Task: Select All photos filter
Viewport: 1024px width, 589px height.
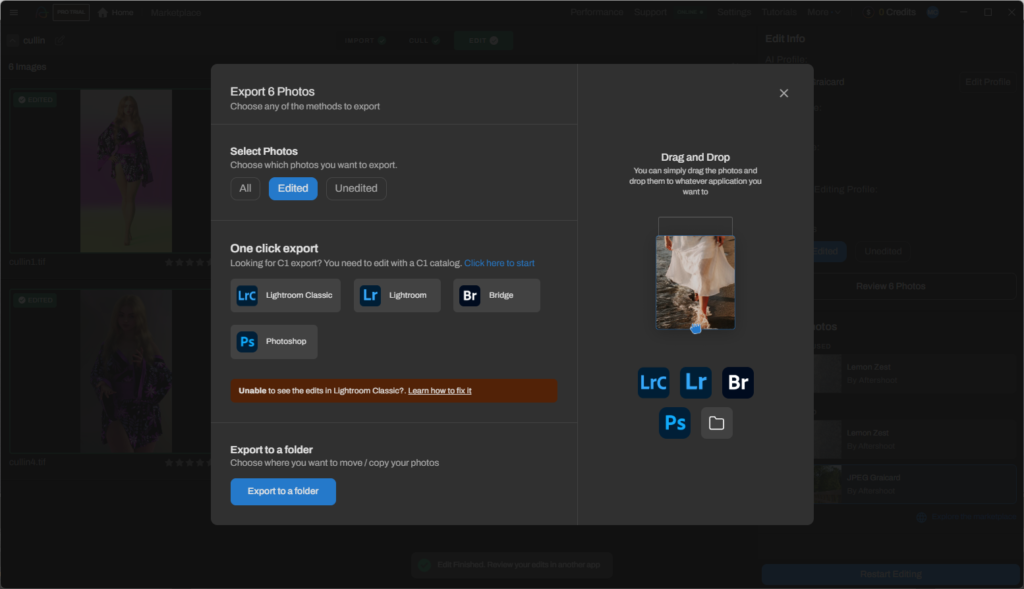Action: 245,188
